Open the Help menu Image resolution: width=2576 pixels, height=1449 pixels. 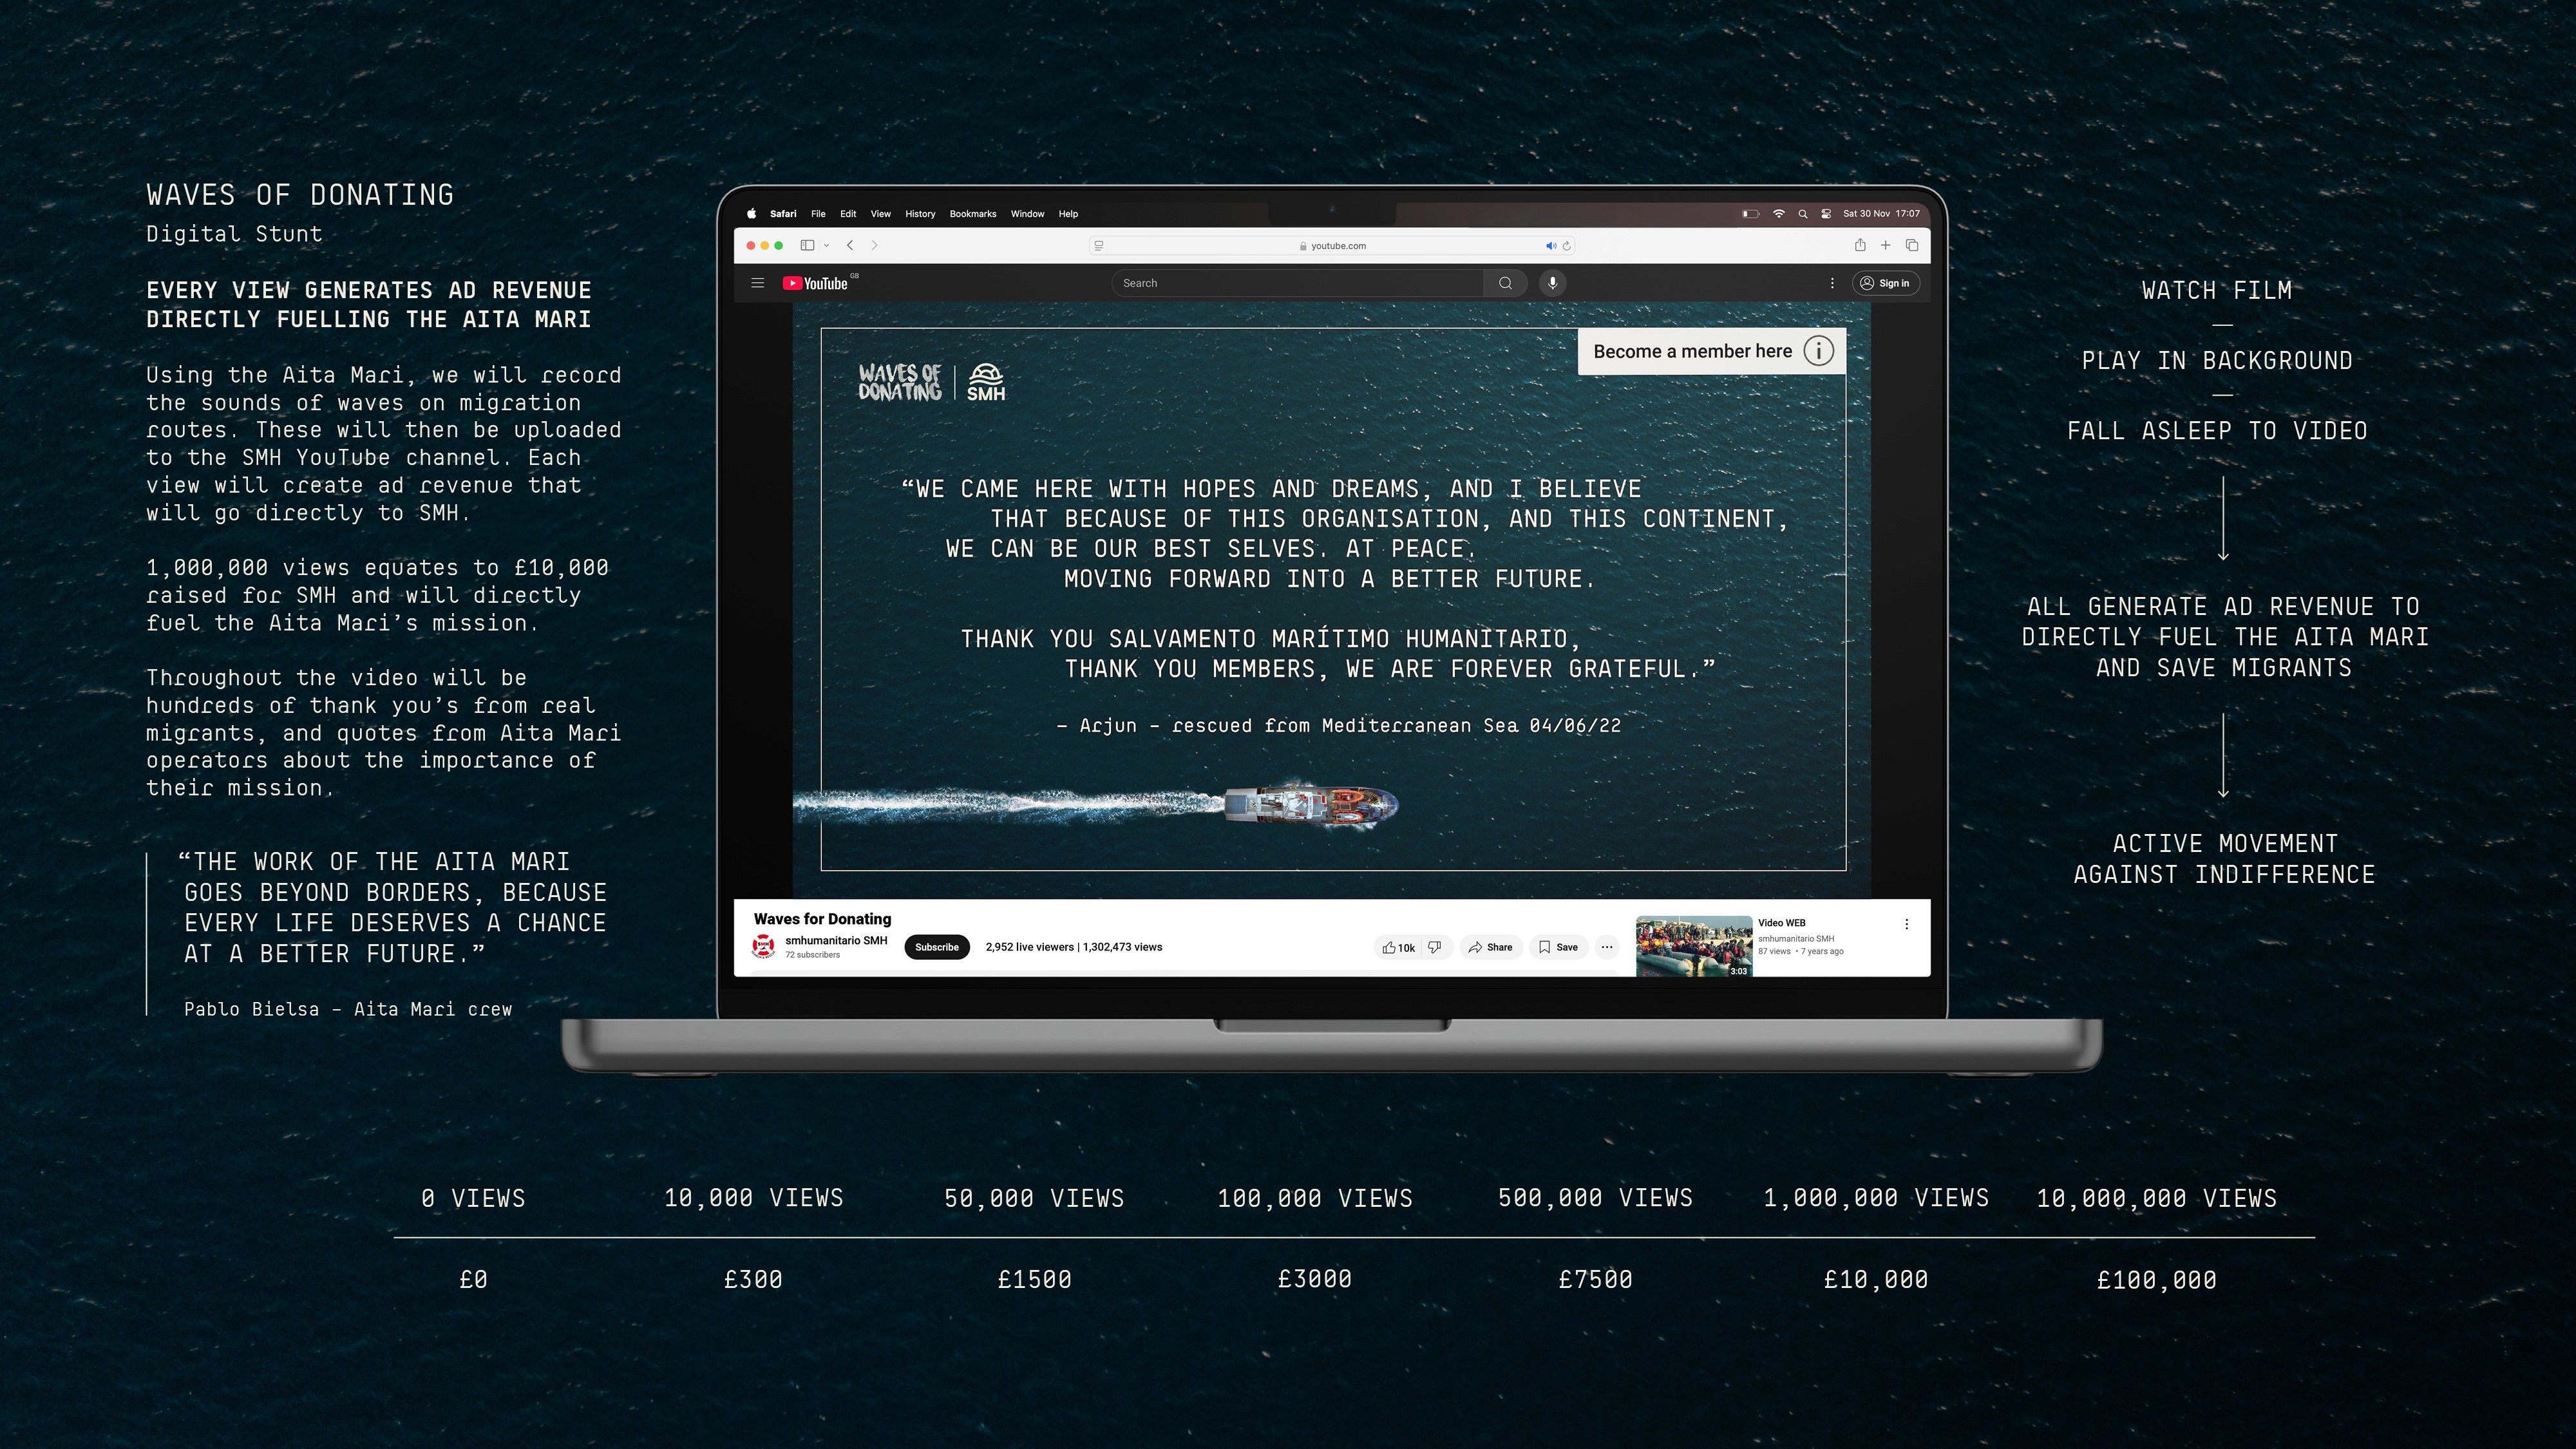1068,214
